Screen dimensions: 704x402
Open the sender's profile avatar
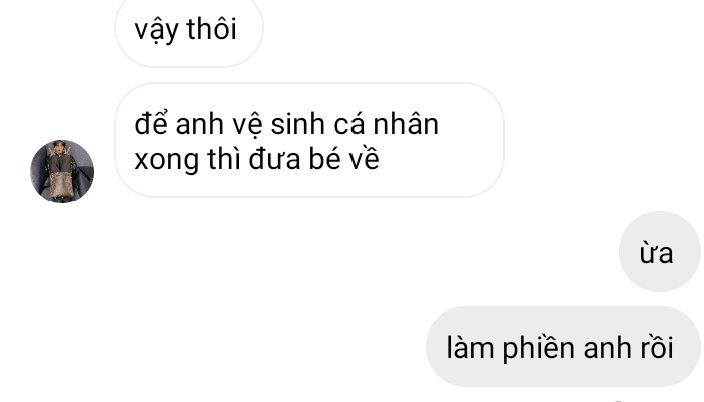point(62,171)
